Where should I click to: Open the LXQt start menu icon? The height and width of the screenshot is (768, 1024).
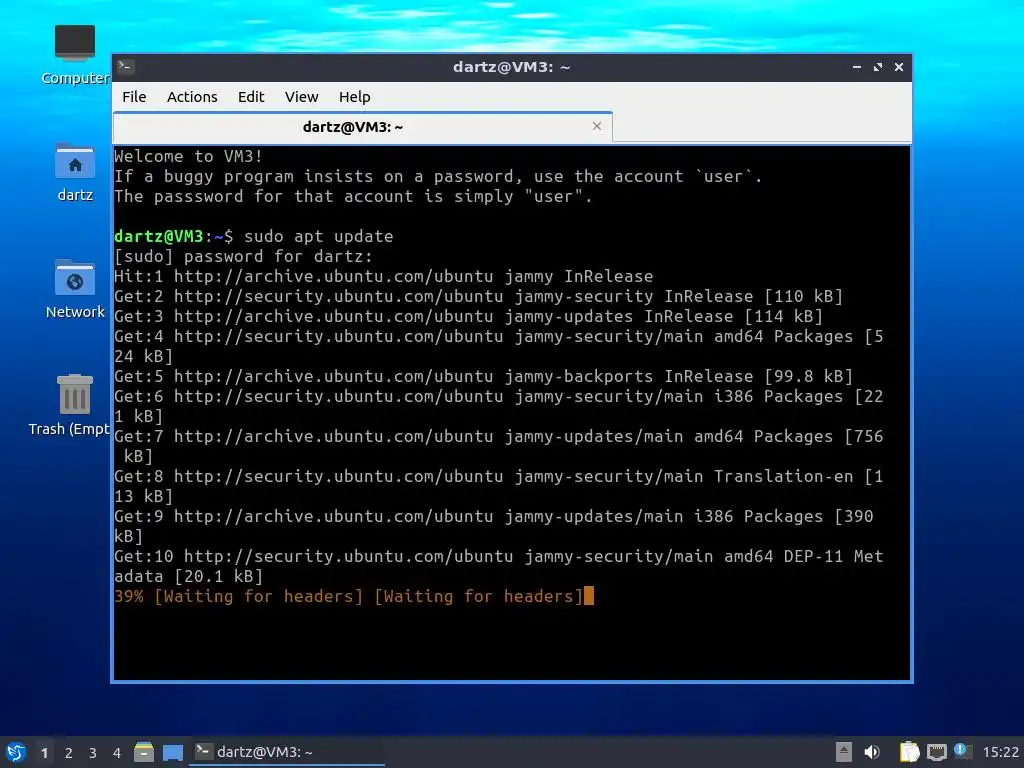coord(16,752)
